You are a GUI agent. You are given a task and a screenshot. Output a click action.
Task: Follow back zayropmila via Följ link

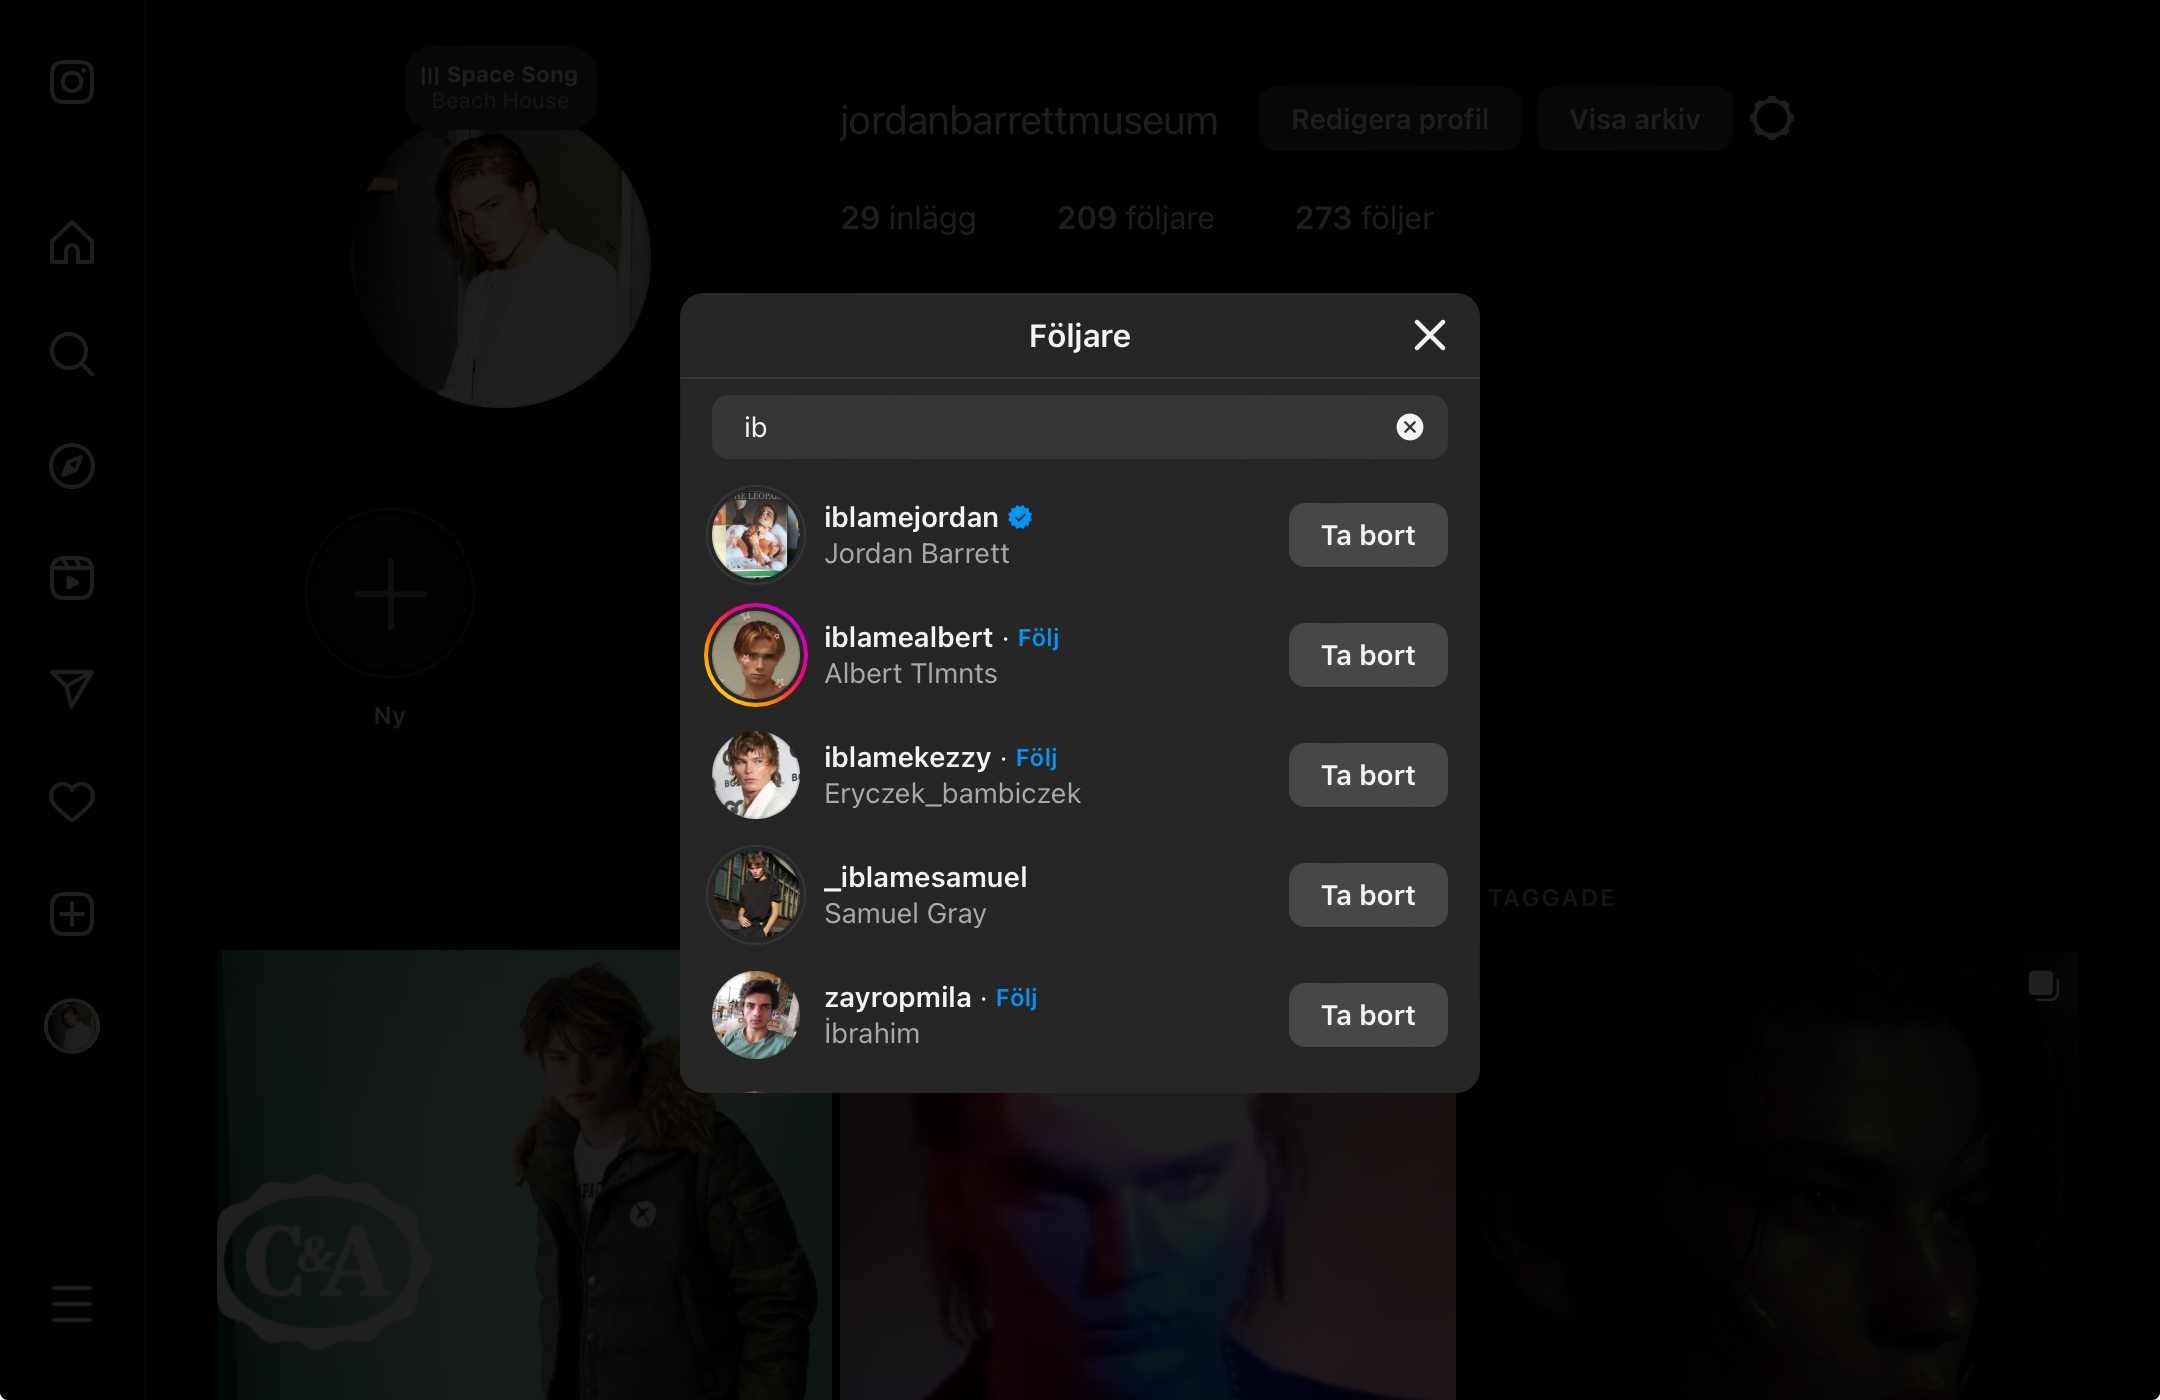point(1016,998)
